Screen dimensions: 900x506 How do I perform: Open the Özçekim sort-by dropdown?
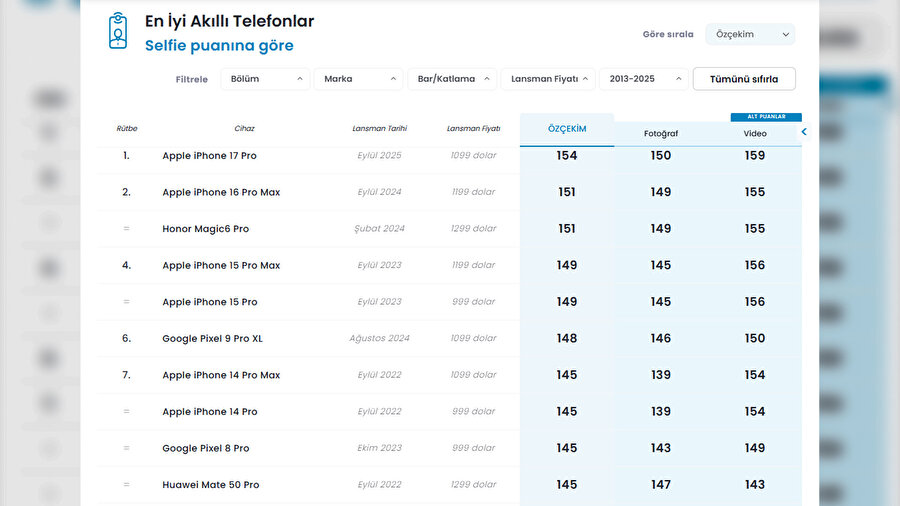tap(750, 35)
